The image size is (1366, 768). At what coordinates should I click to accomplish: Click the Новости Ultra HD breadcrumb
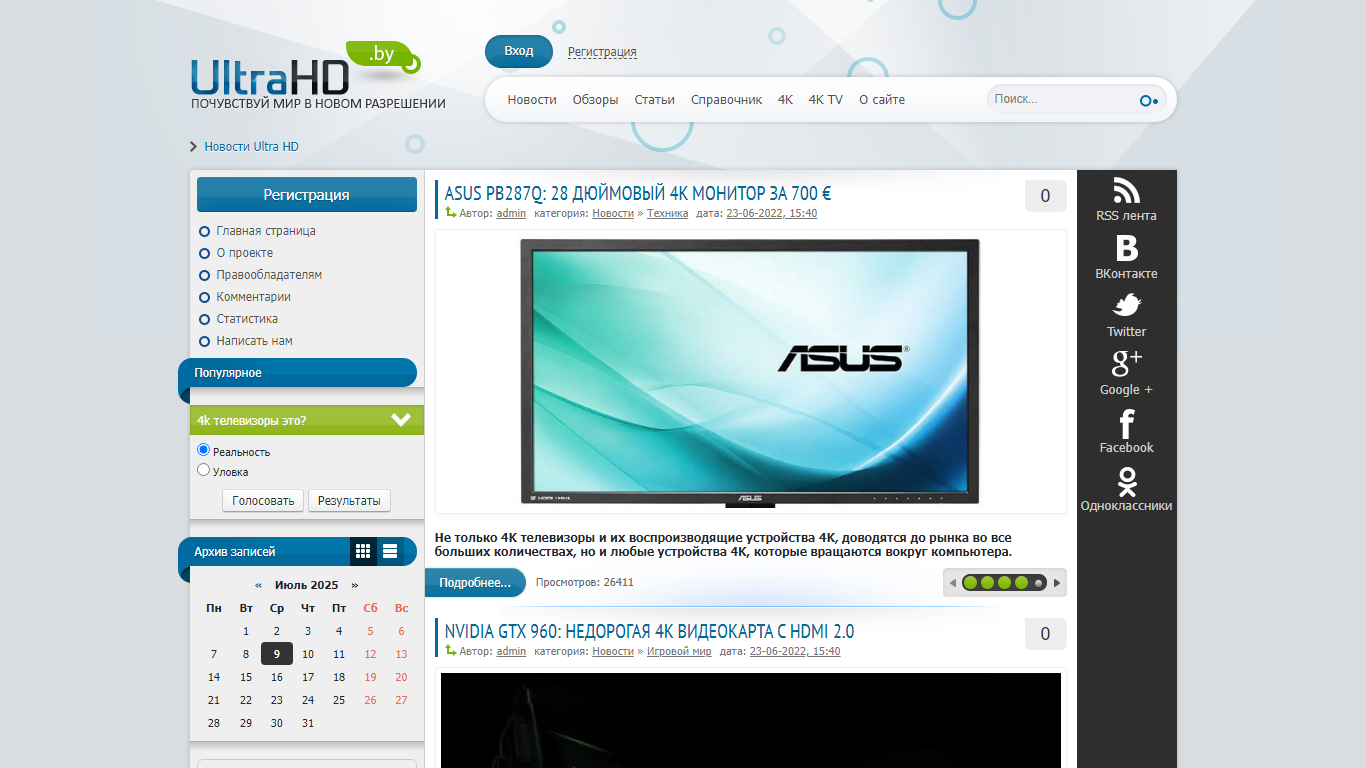click(x=251, y=147)
